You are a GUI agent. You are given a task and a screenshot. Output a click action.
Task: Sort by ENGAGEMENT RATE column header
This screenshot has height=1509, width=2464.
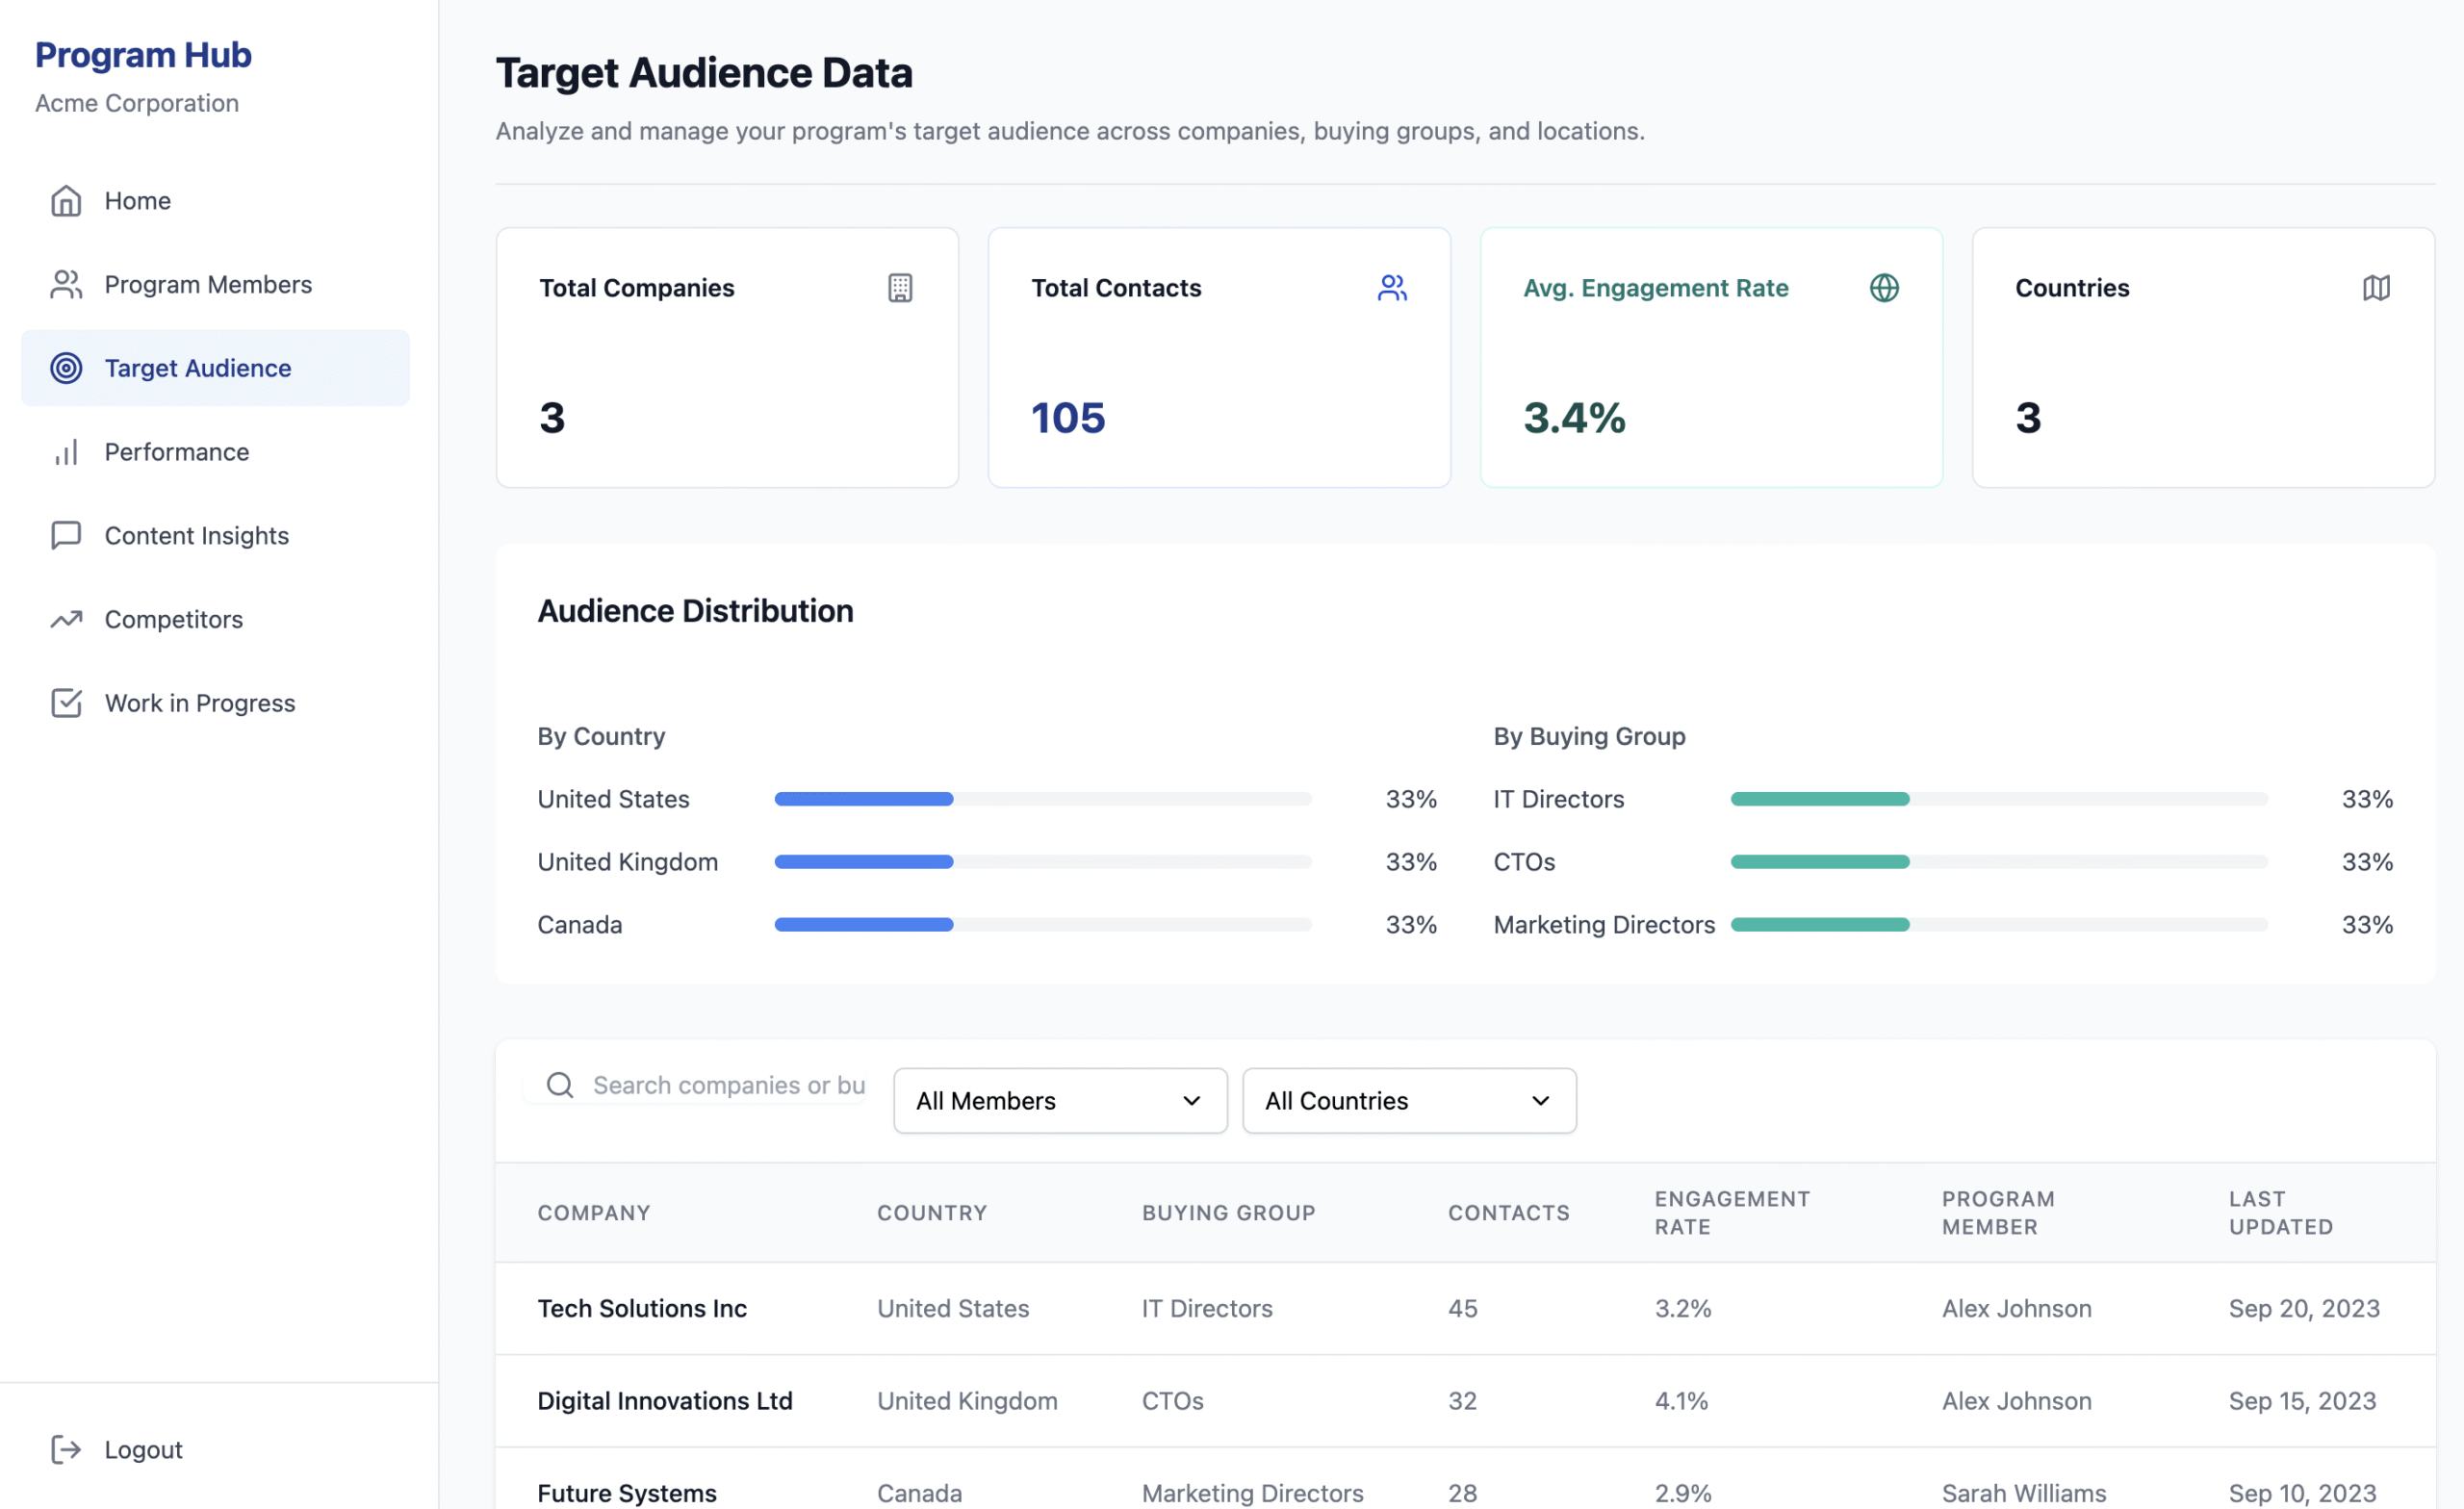pos(1732,1213)
